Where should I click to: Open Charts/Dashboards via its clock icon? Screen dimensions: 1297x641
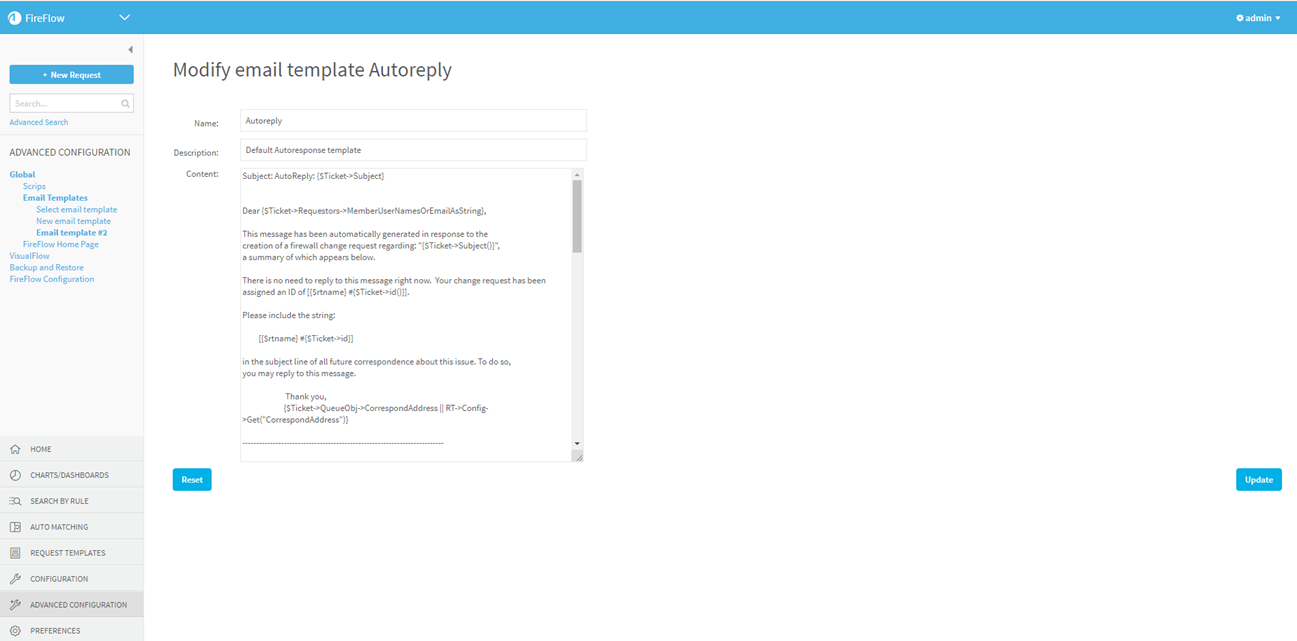coord(15,475)
